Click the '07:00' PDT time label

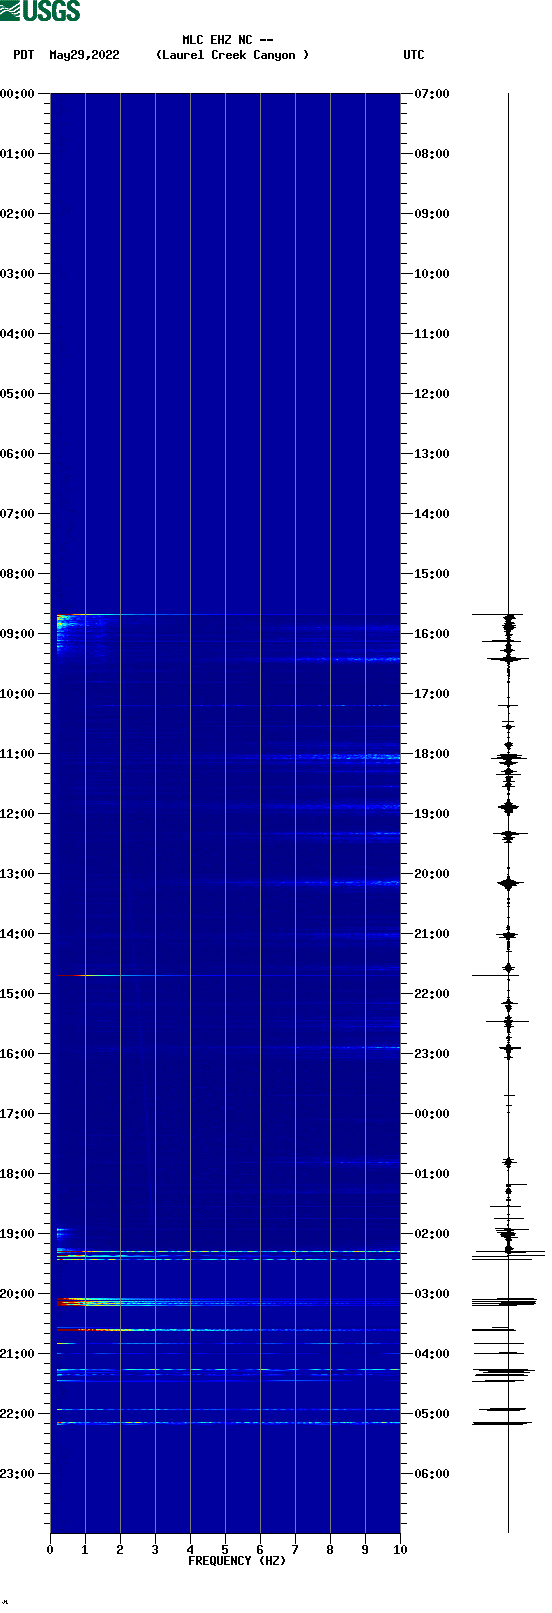click(18, 514)
